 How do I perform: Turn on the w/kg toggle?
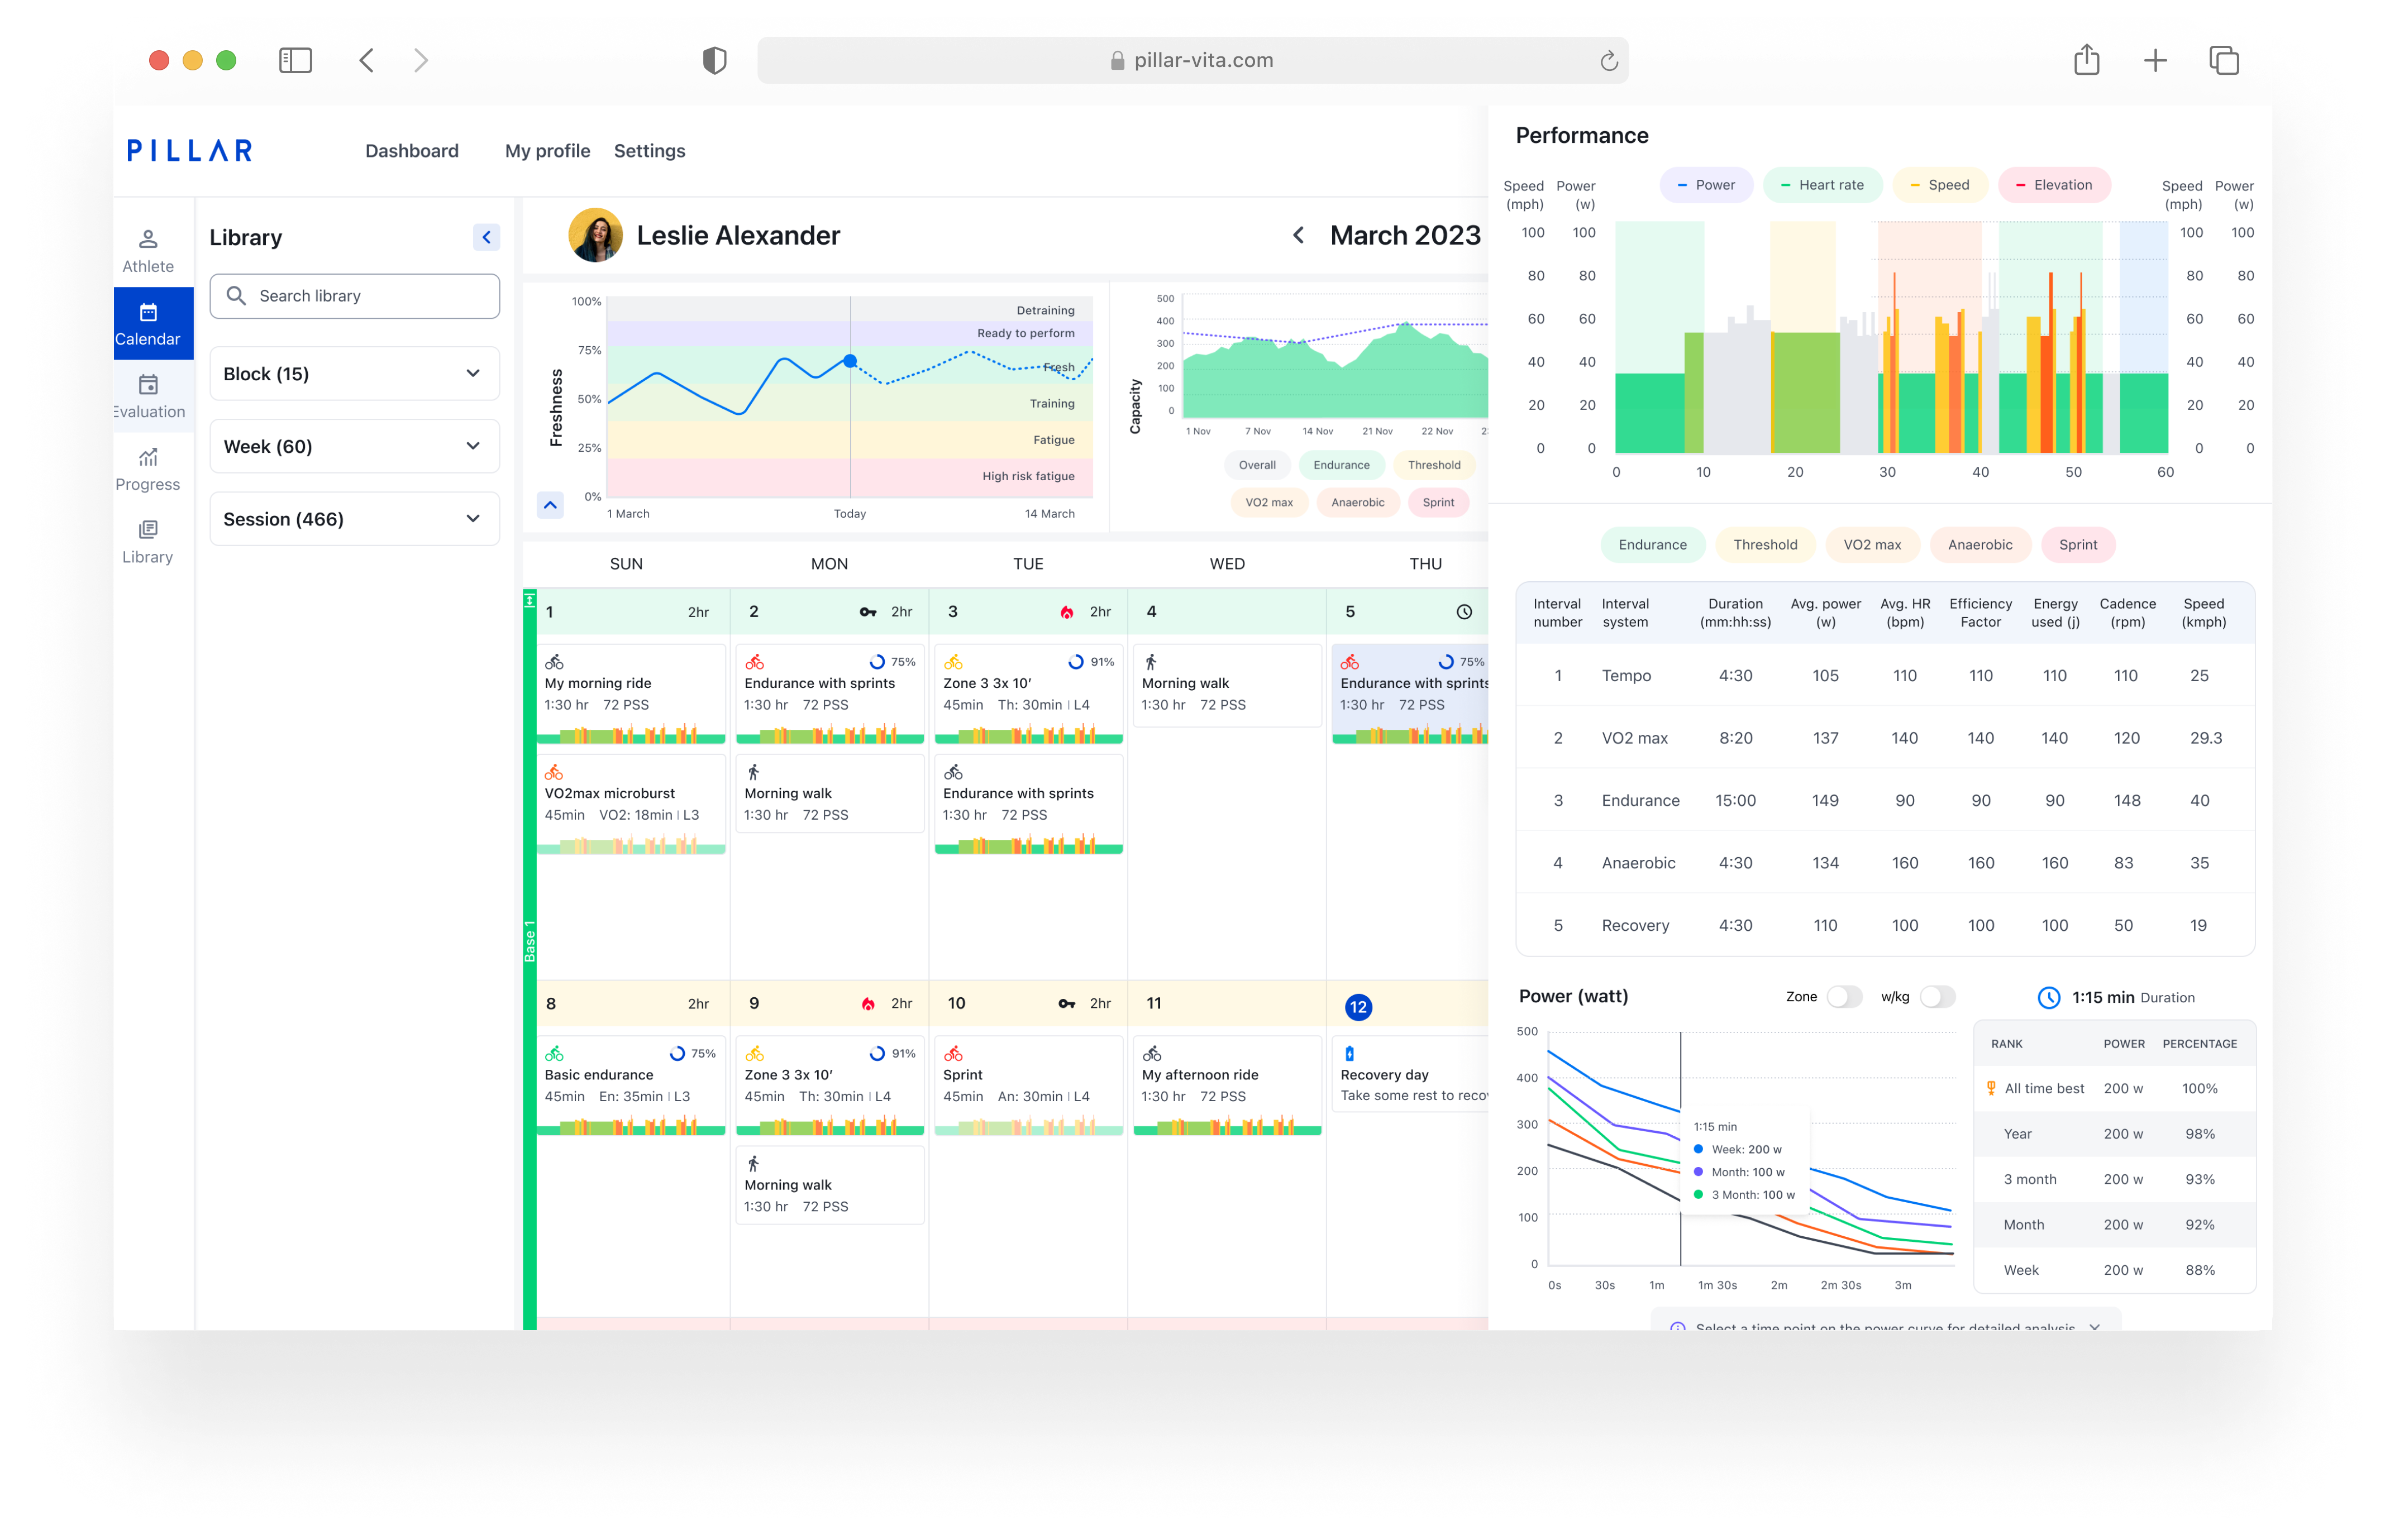click(1937, 997)
